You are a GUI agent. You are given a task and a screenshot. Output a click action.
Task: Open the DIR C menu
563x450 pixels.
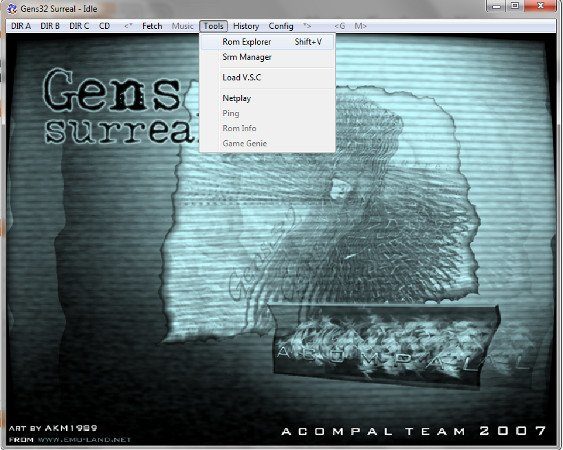[79, 26]
